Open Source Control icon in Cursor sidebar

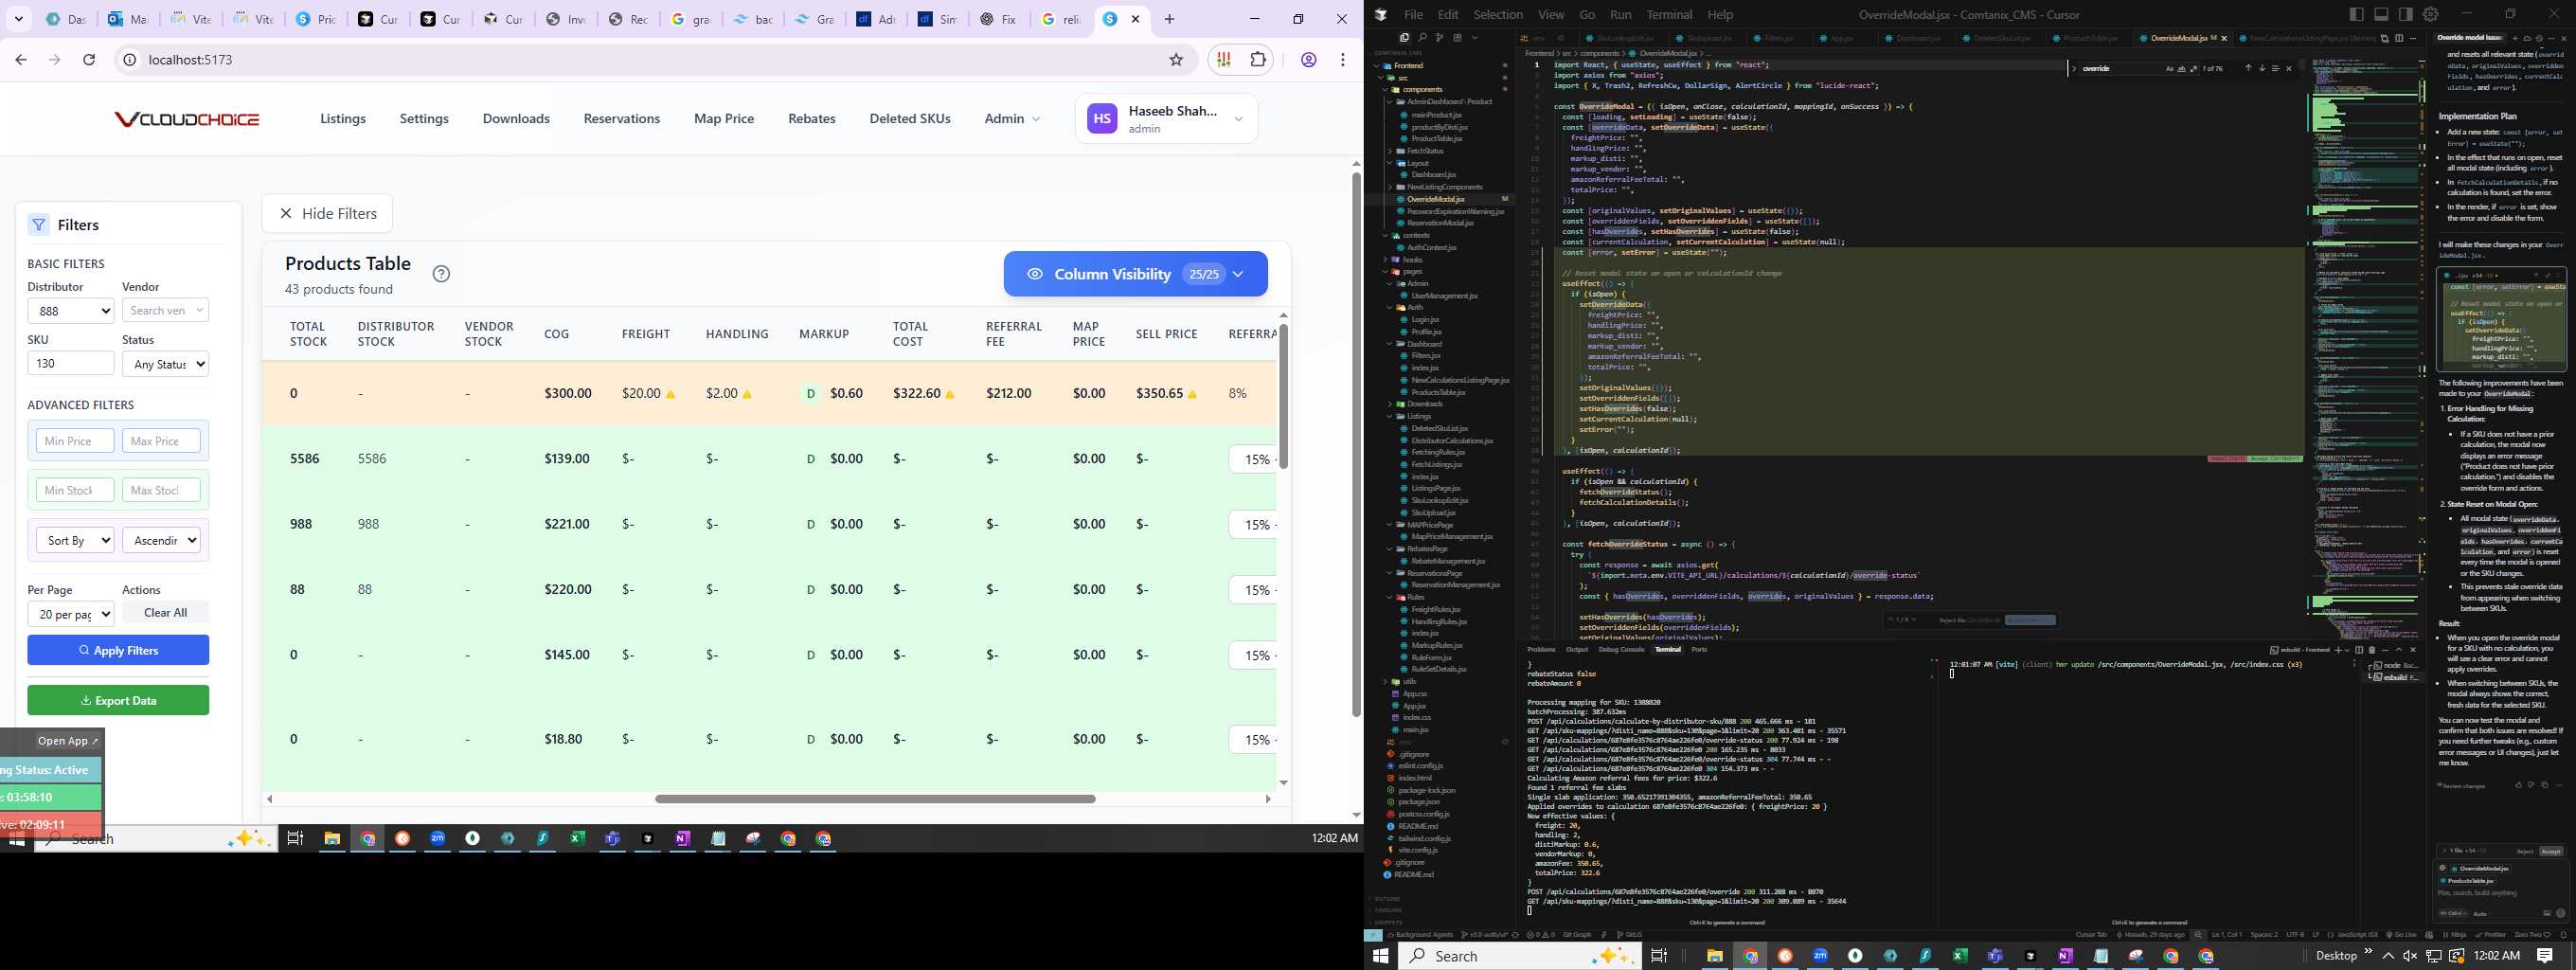pyautogui.click(x=1440, y=38)
